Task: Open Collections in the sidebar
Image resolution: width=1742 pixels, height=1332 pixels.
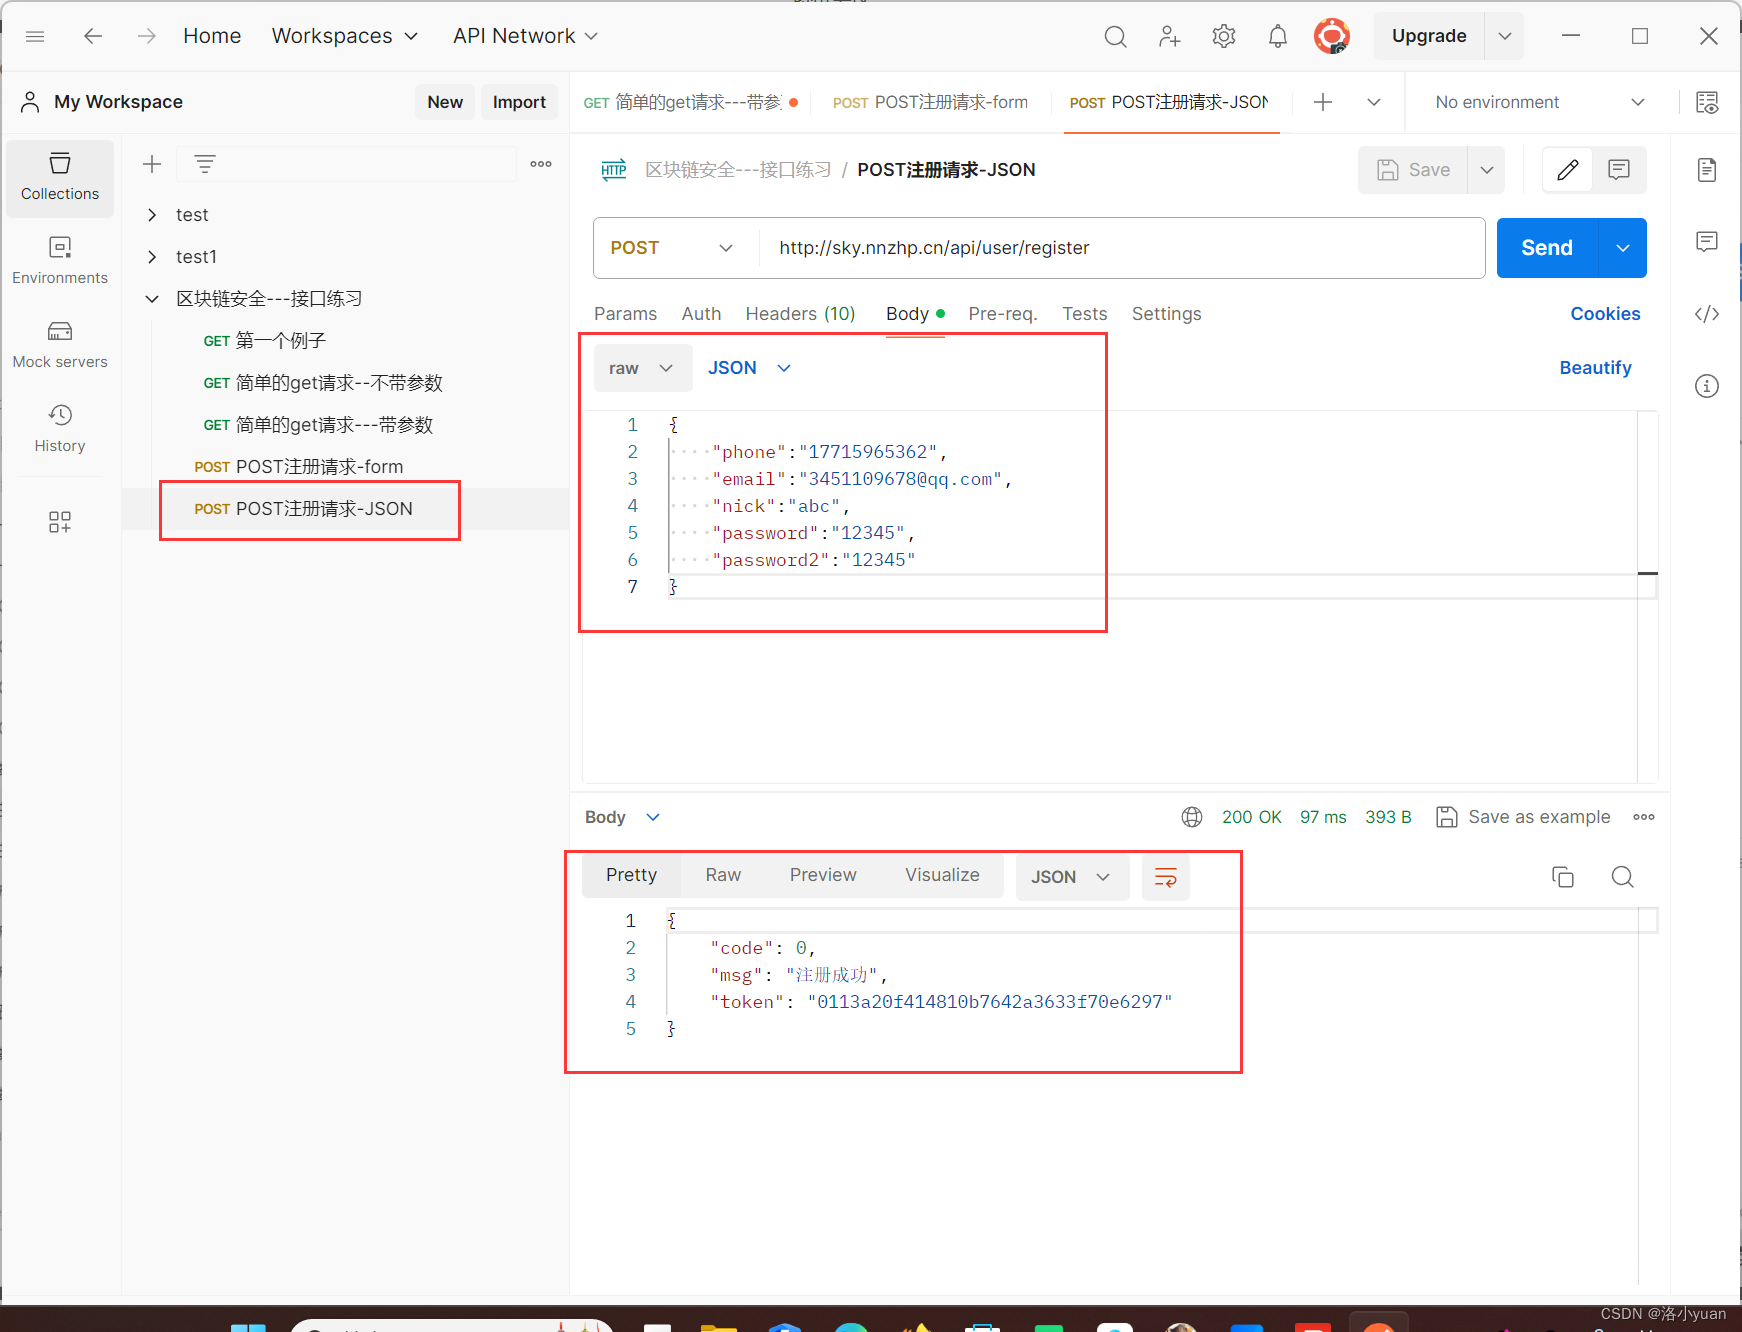Action: click(x=60, y=177)
